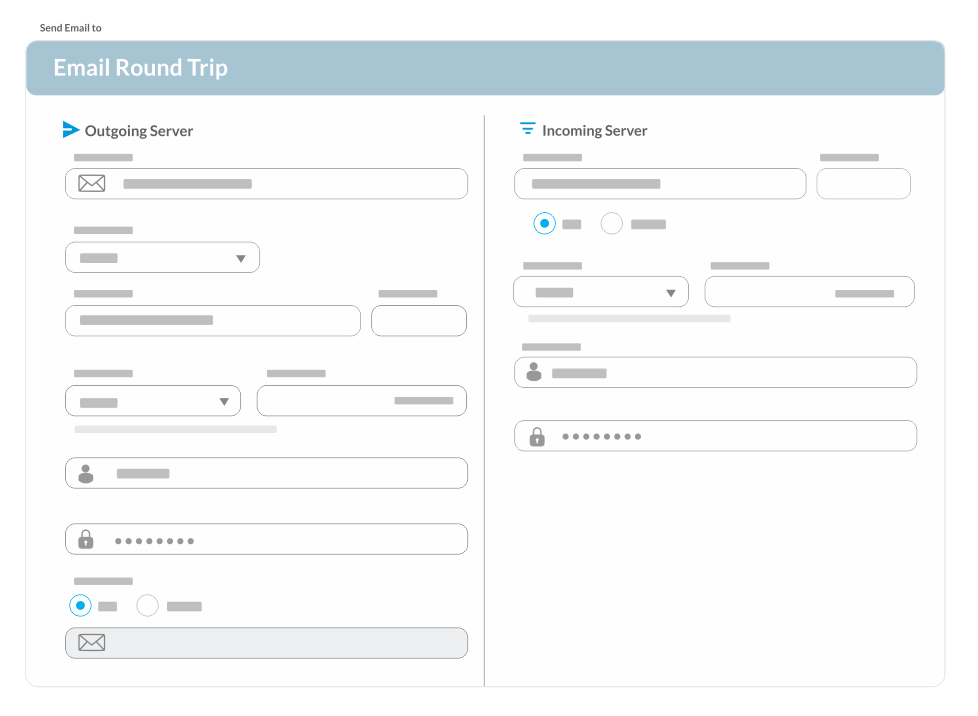This screenshot has height=716, width=978.
Task: Open the first dropdown in the Outgoing Server section
Action: [x=162, y=257]
